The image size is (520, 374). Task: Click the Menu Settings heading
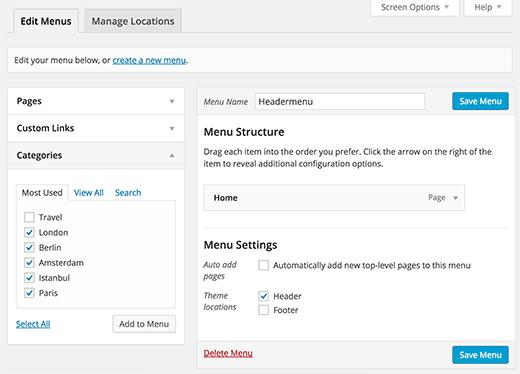(x=240, y=245)
